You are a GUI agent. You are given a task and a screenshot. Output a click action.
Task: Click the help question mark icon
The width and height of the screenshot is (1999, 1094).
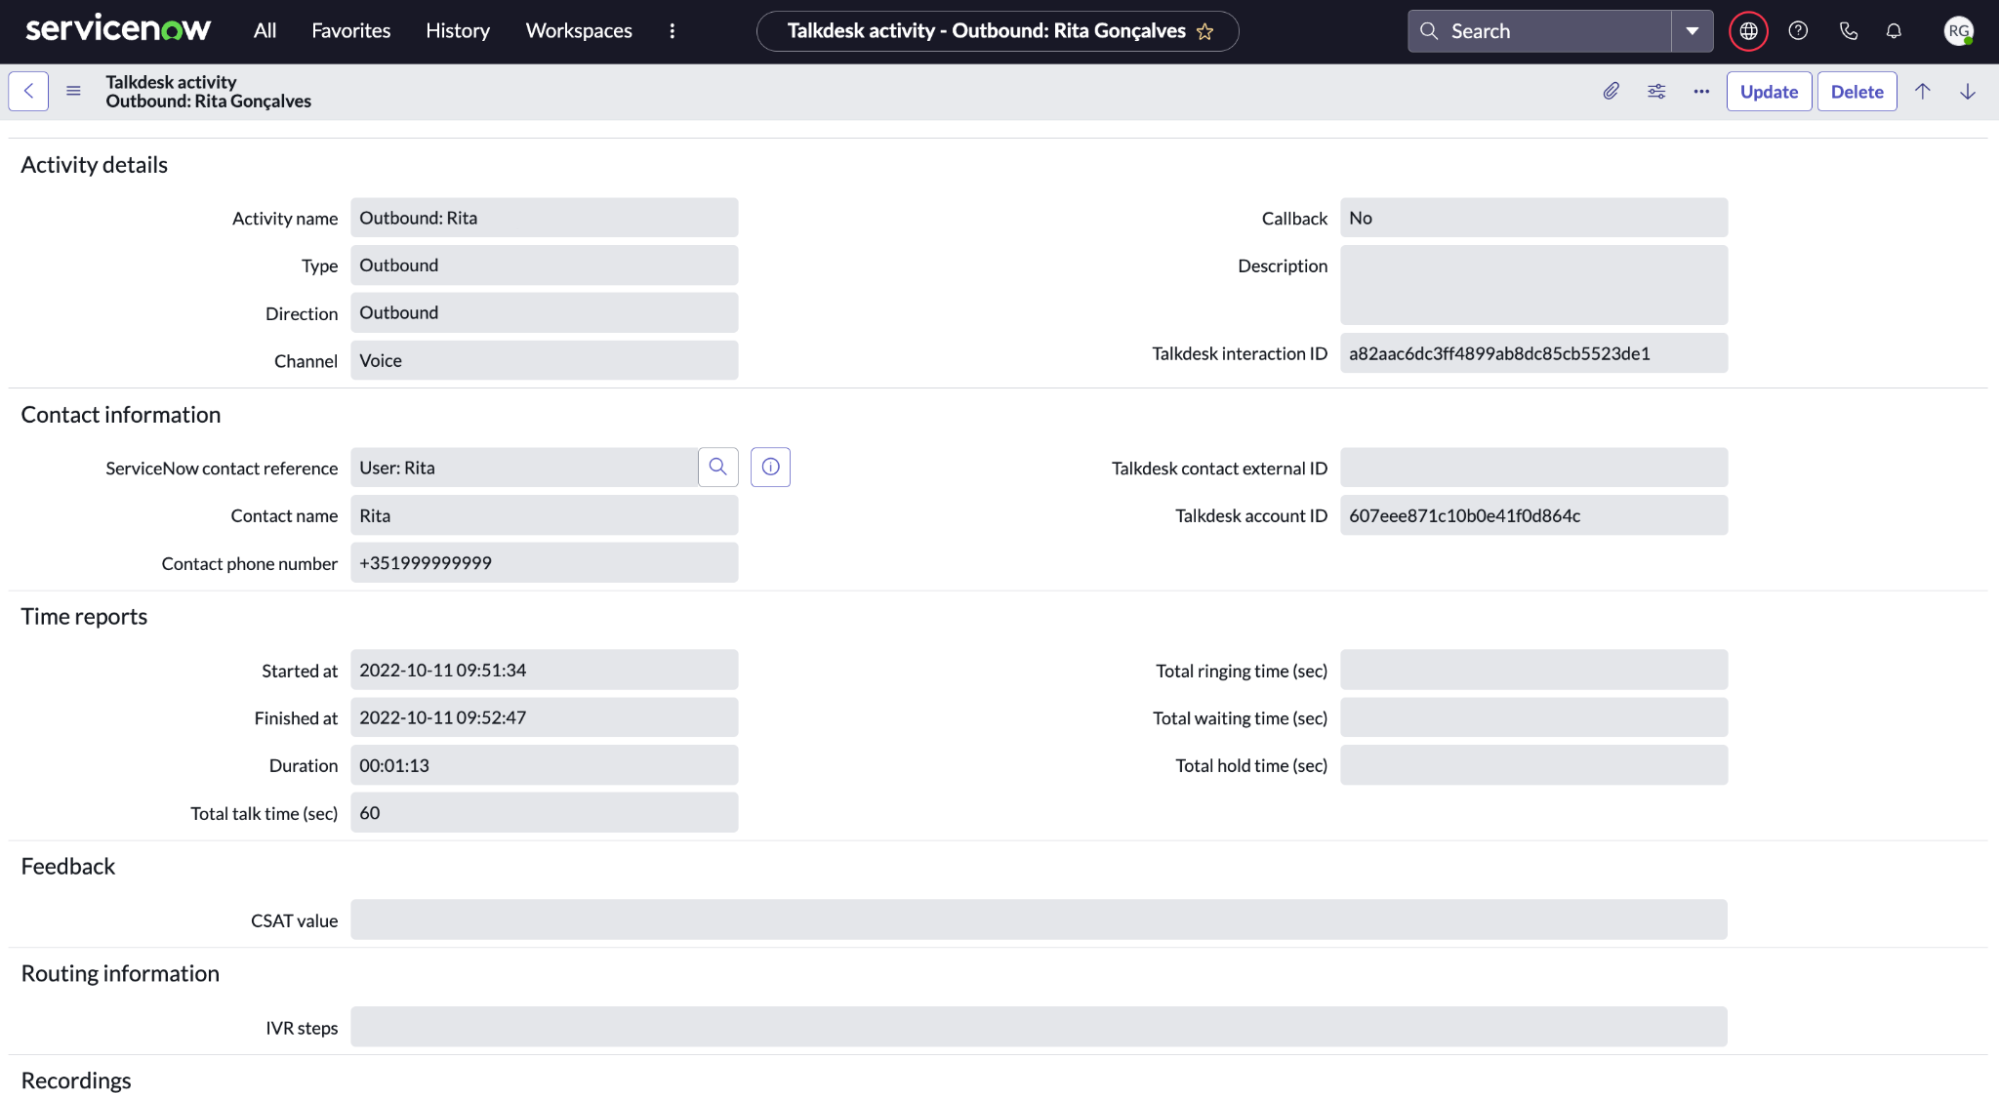(x=1798, y=31)
